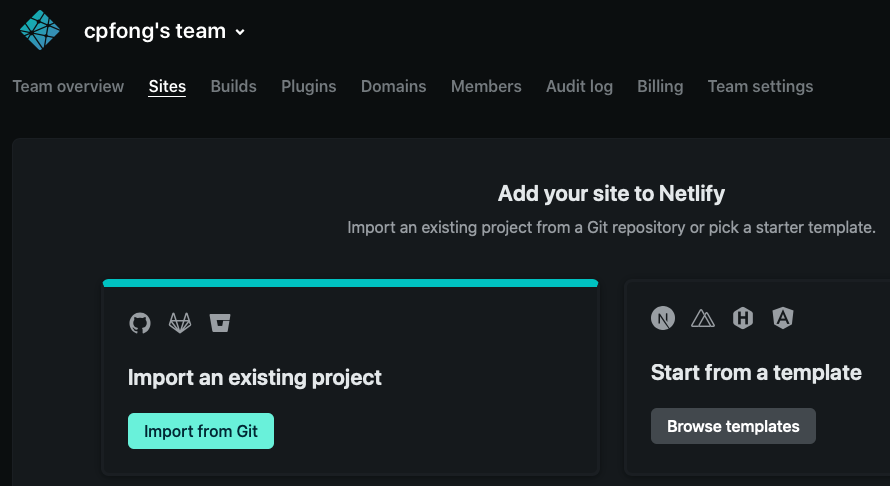Open the Audit log tab
Viewport: 890px width, 486px height.
tap(579, 86)
